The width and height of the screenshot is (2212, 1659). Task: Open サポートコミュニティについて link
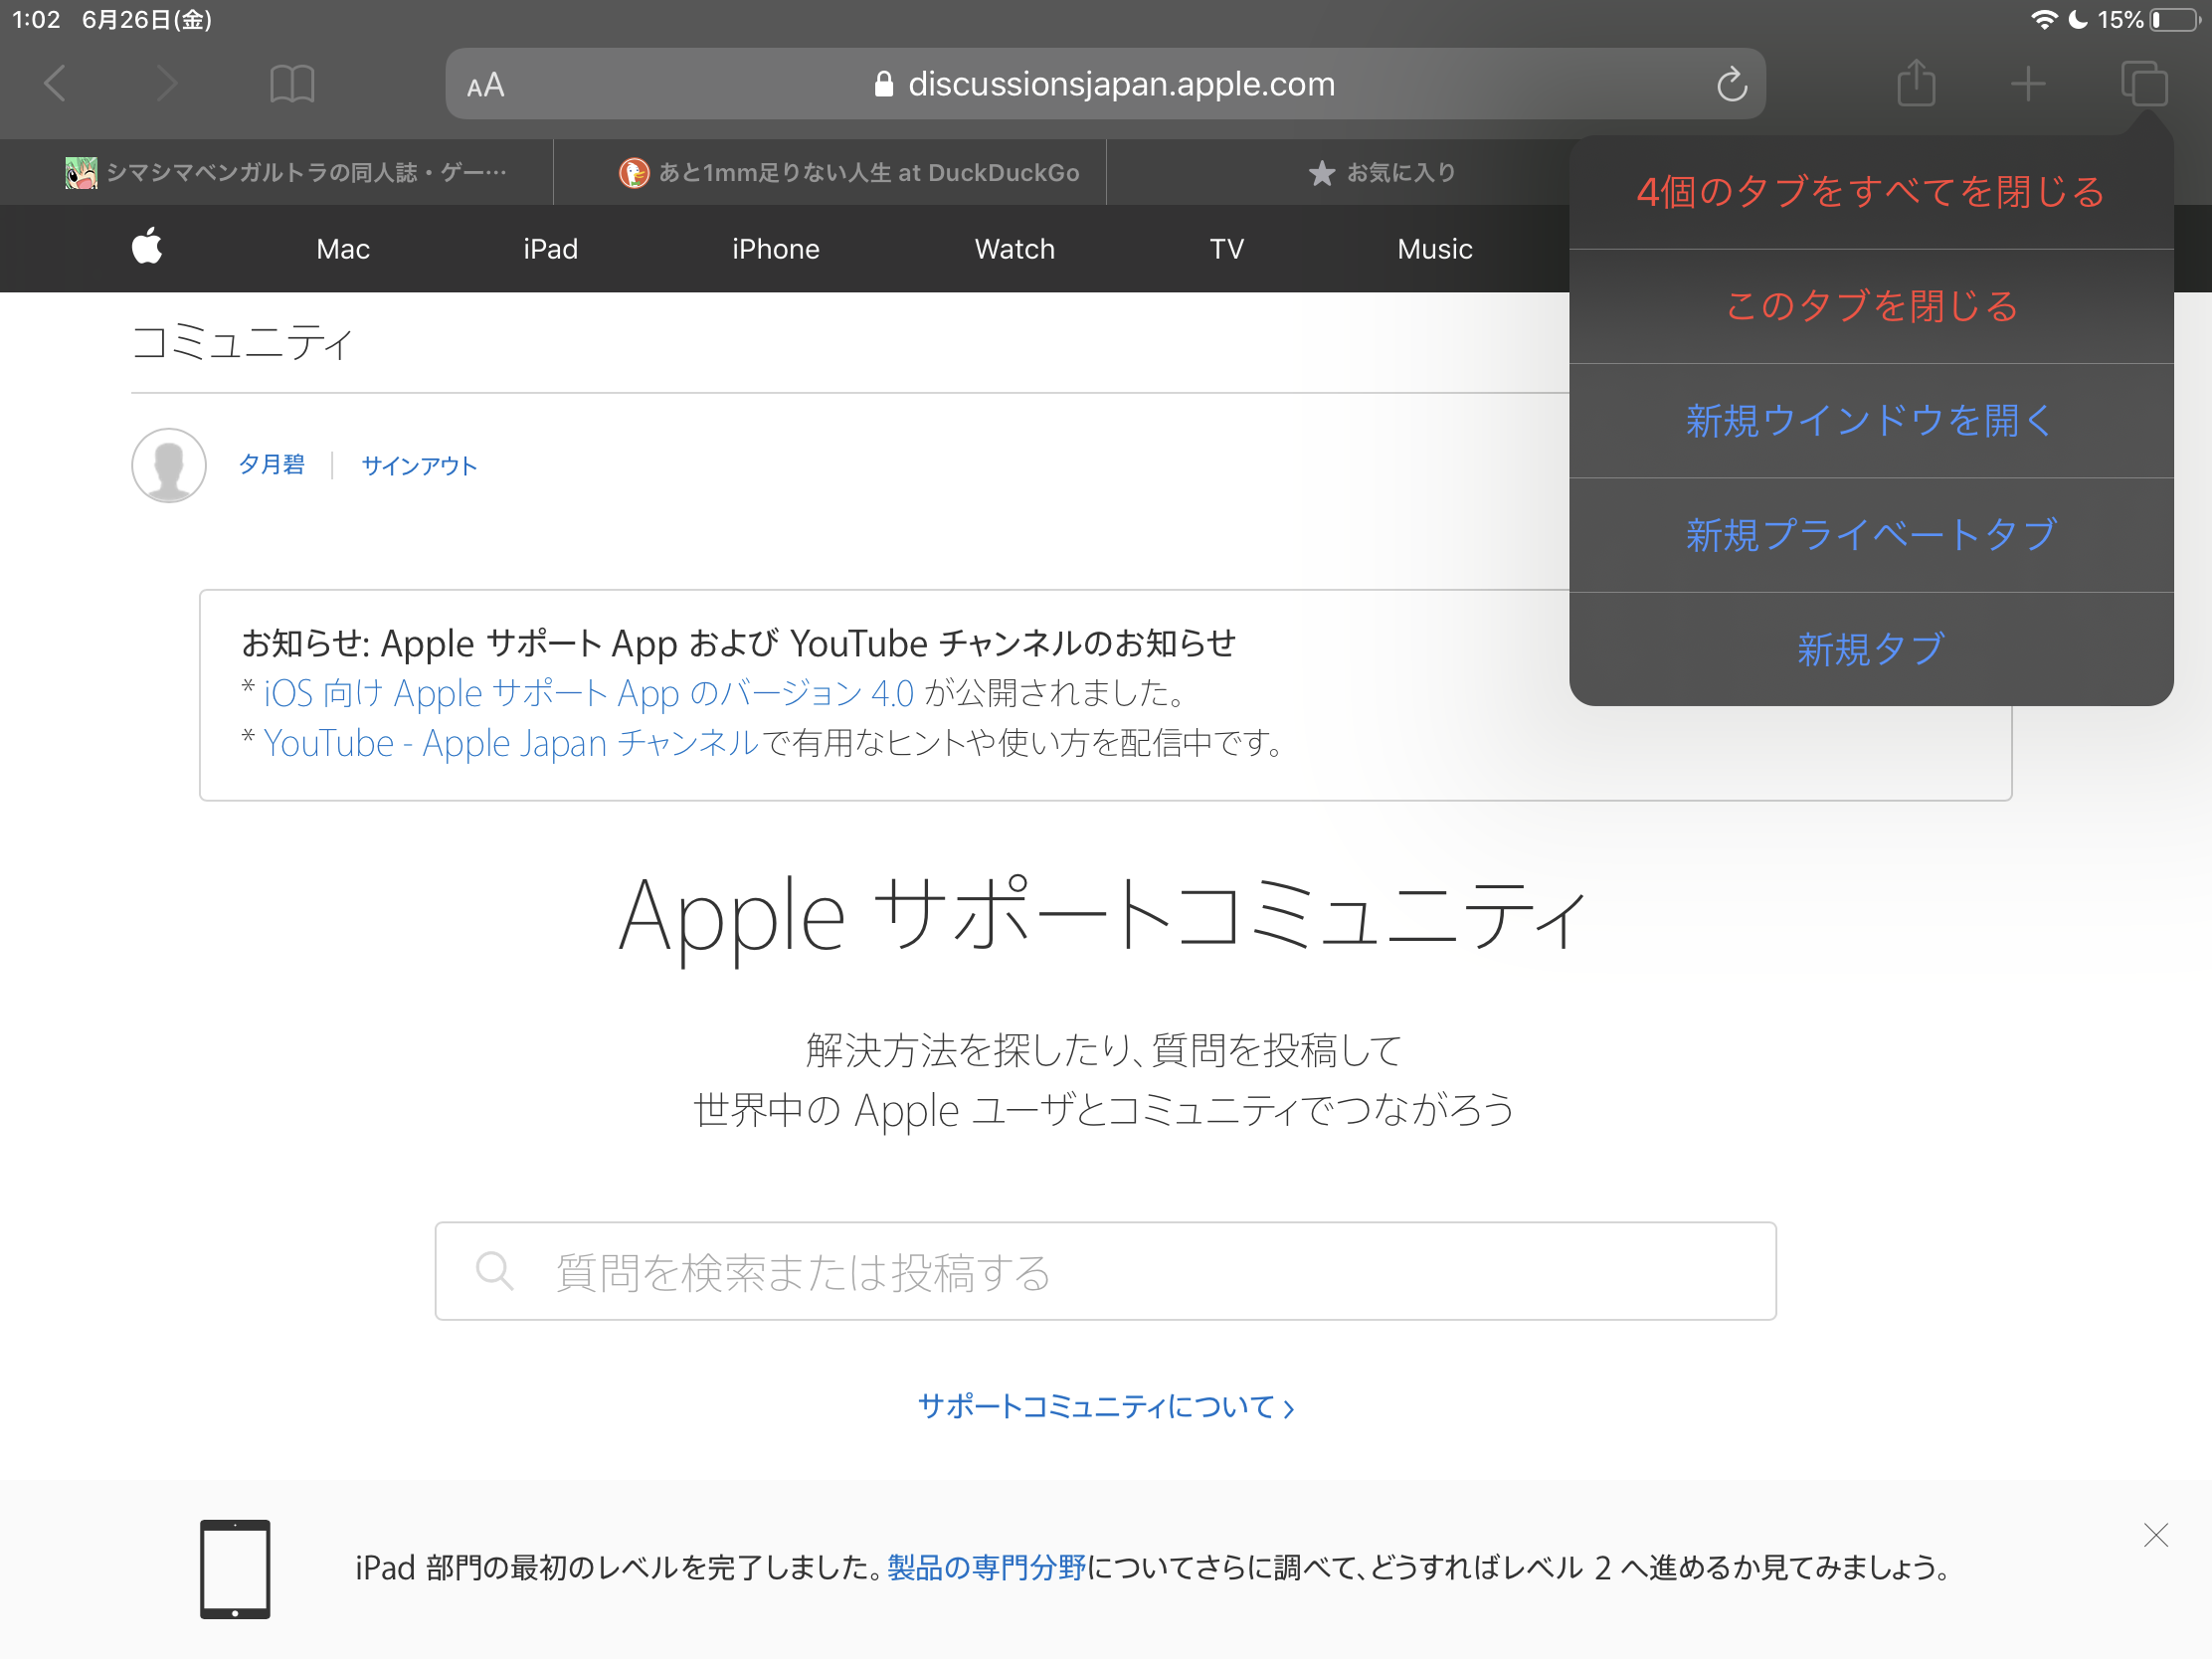click(1105, 1407)
